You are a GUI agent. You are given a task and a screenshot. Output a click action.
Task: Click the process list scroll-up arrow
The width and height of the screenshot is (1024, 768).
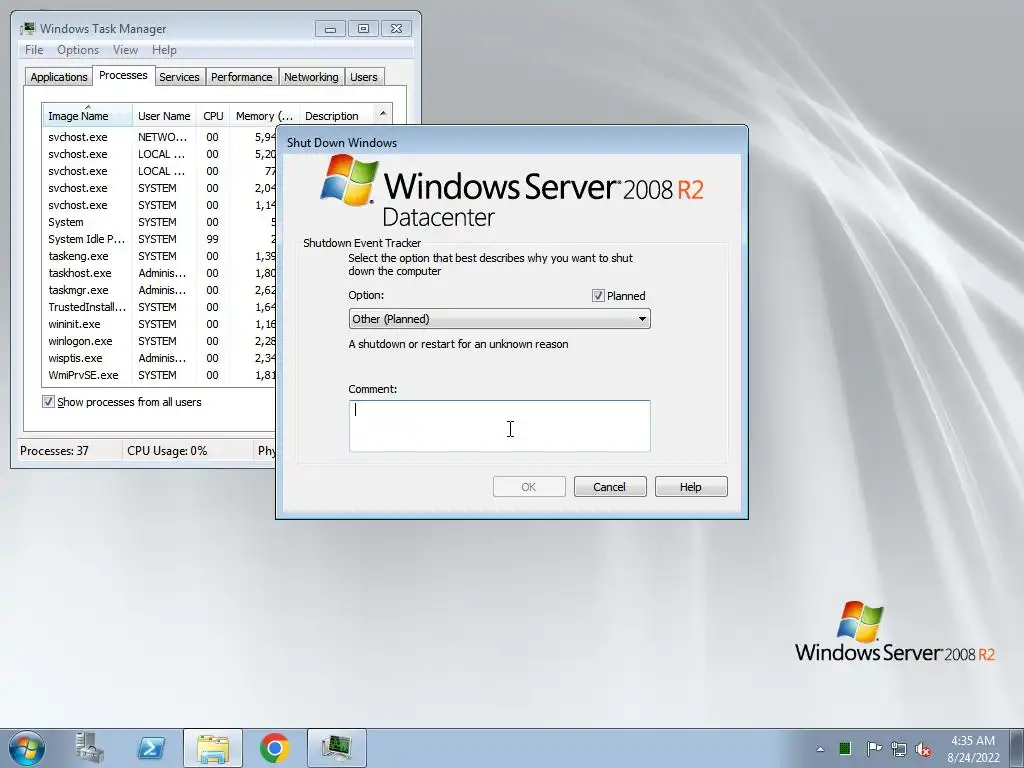click(383, 114)
